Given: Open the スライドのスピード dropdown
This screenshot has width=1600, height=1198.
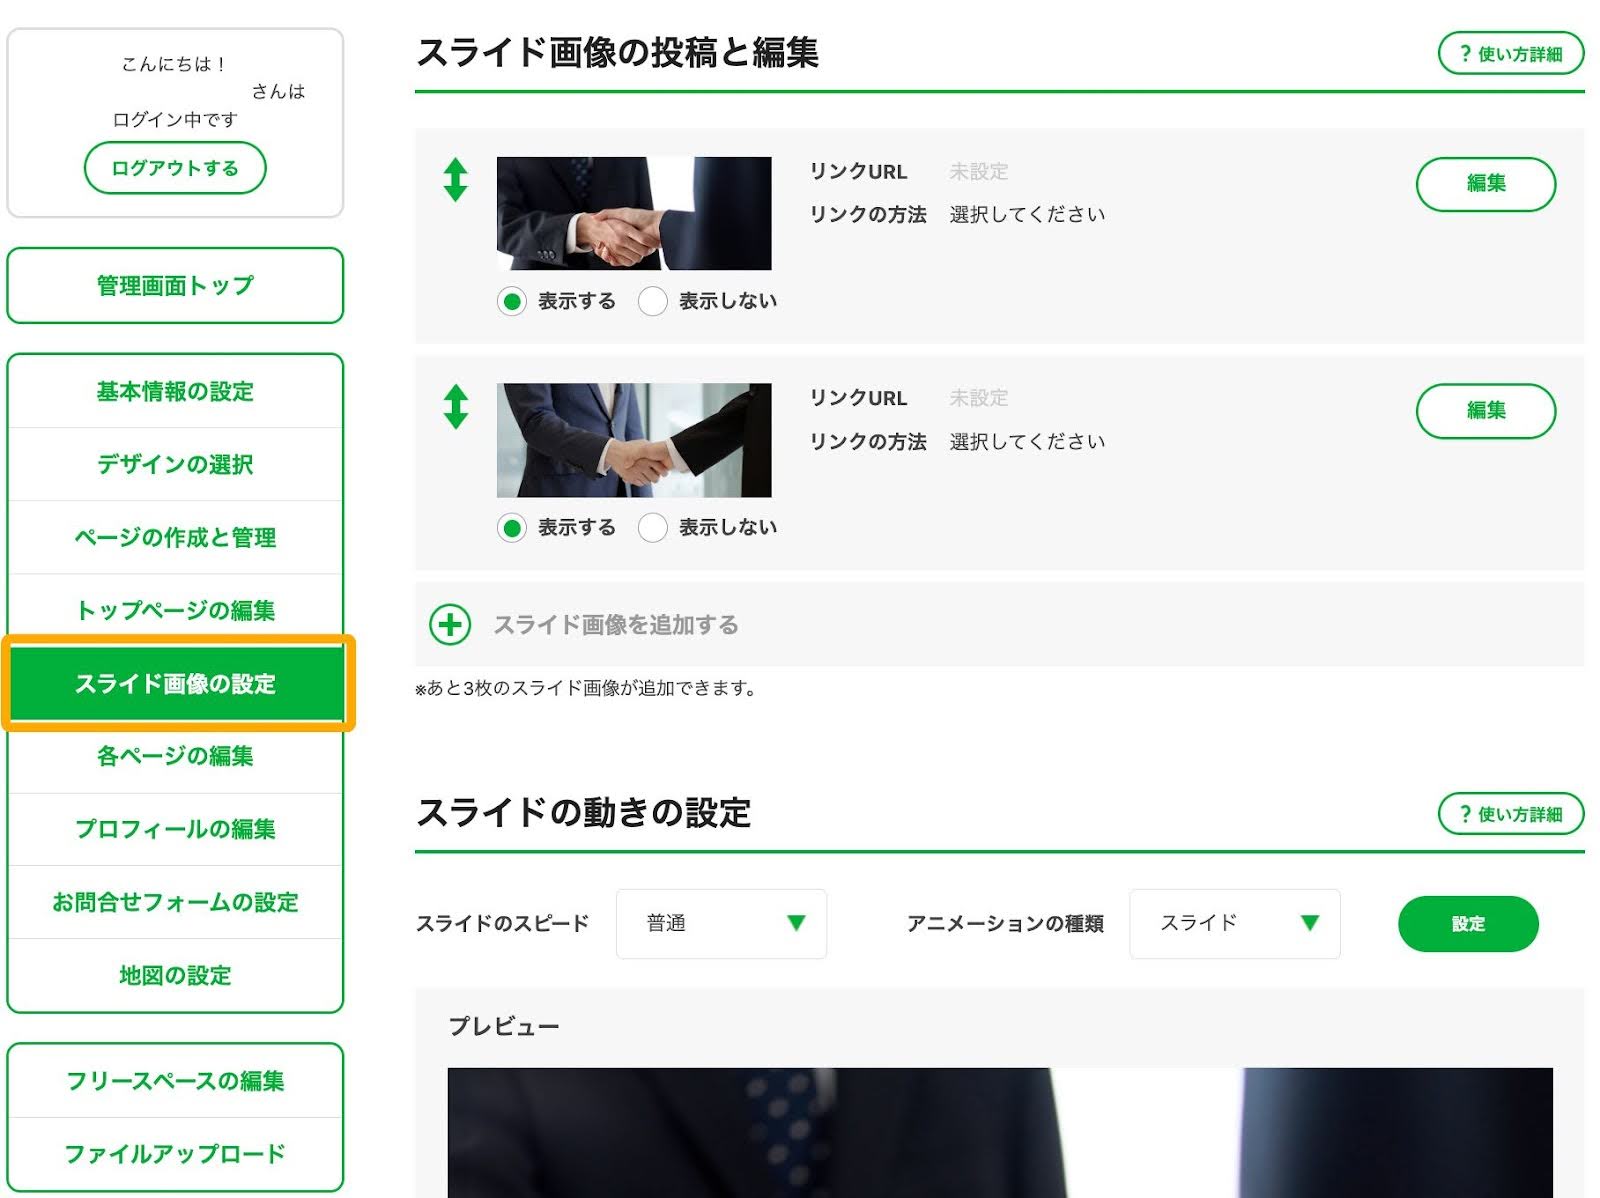Looking at the screenshot, I should [721, 923].
